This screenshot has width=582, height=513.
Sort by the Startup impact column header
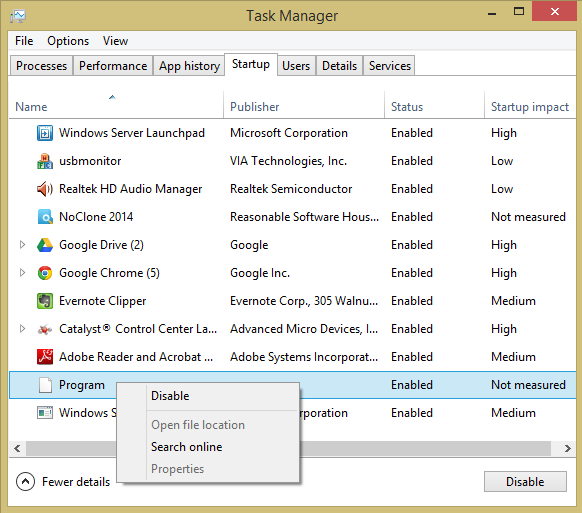[x=530, y=105]
